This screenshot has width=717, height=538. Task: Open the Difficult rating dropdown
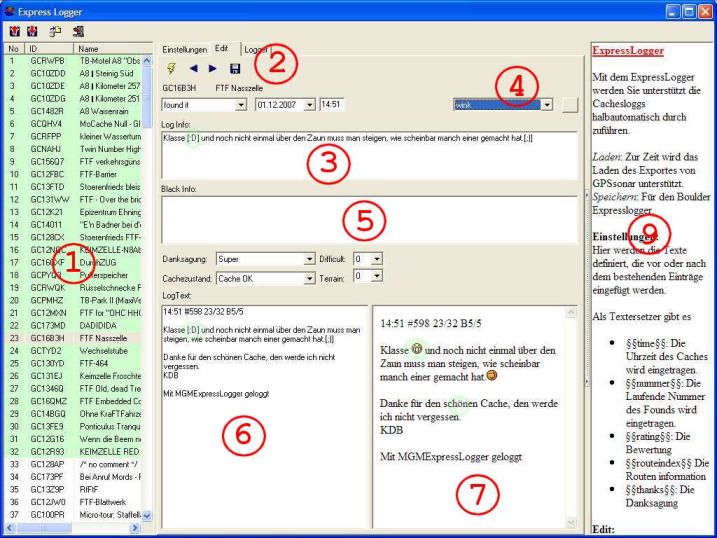pyautogui.click(x=377, y=259)
